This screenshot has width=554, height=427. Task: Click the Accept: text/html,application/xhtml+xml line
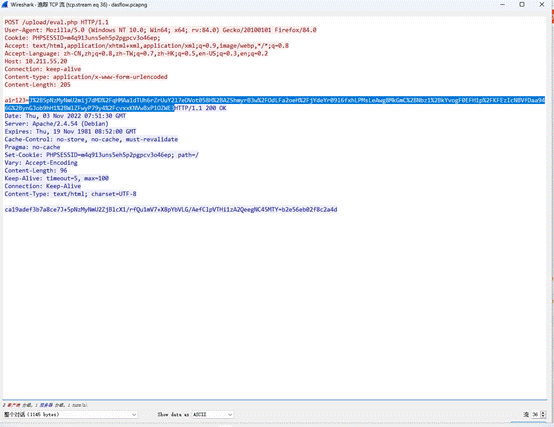point(147,46)
